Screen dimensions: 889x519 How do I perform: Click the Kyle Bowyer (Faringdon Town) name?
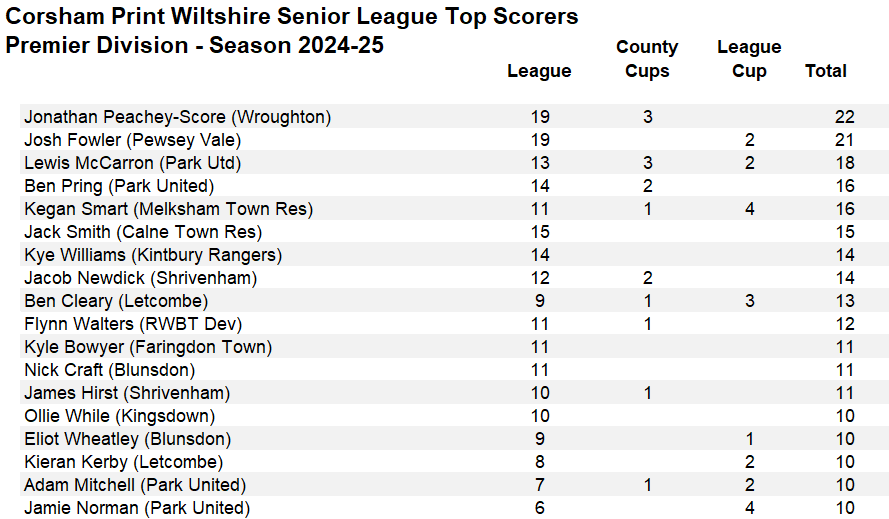[148, 347]
